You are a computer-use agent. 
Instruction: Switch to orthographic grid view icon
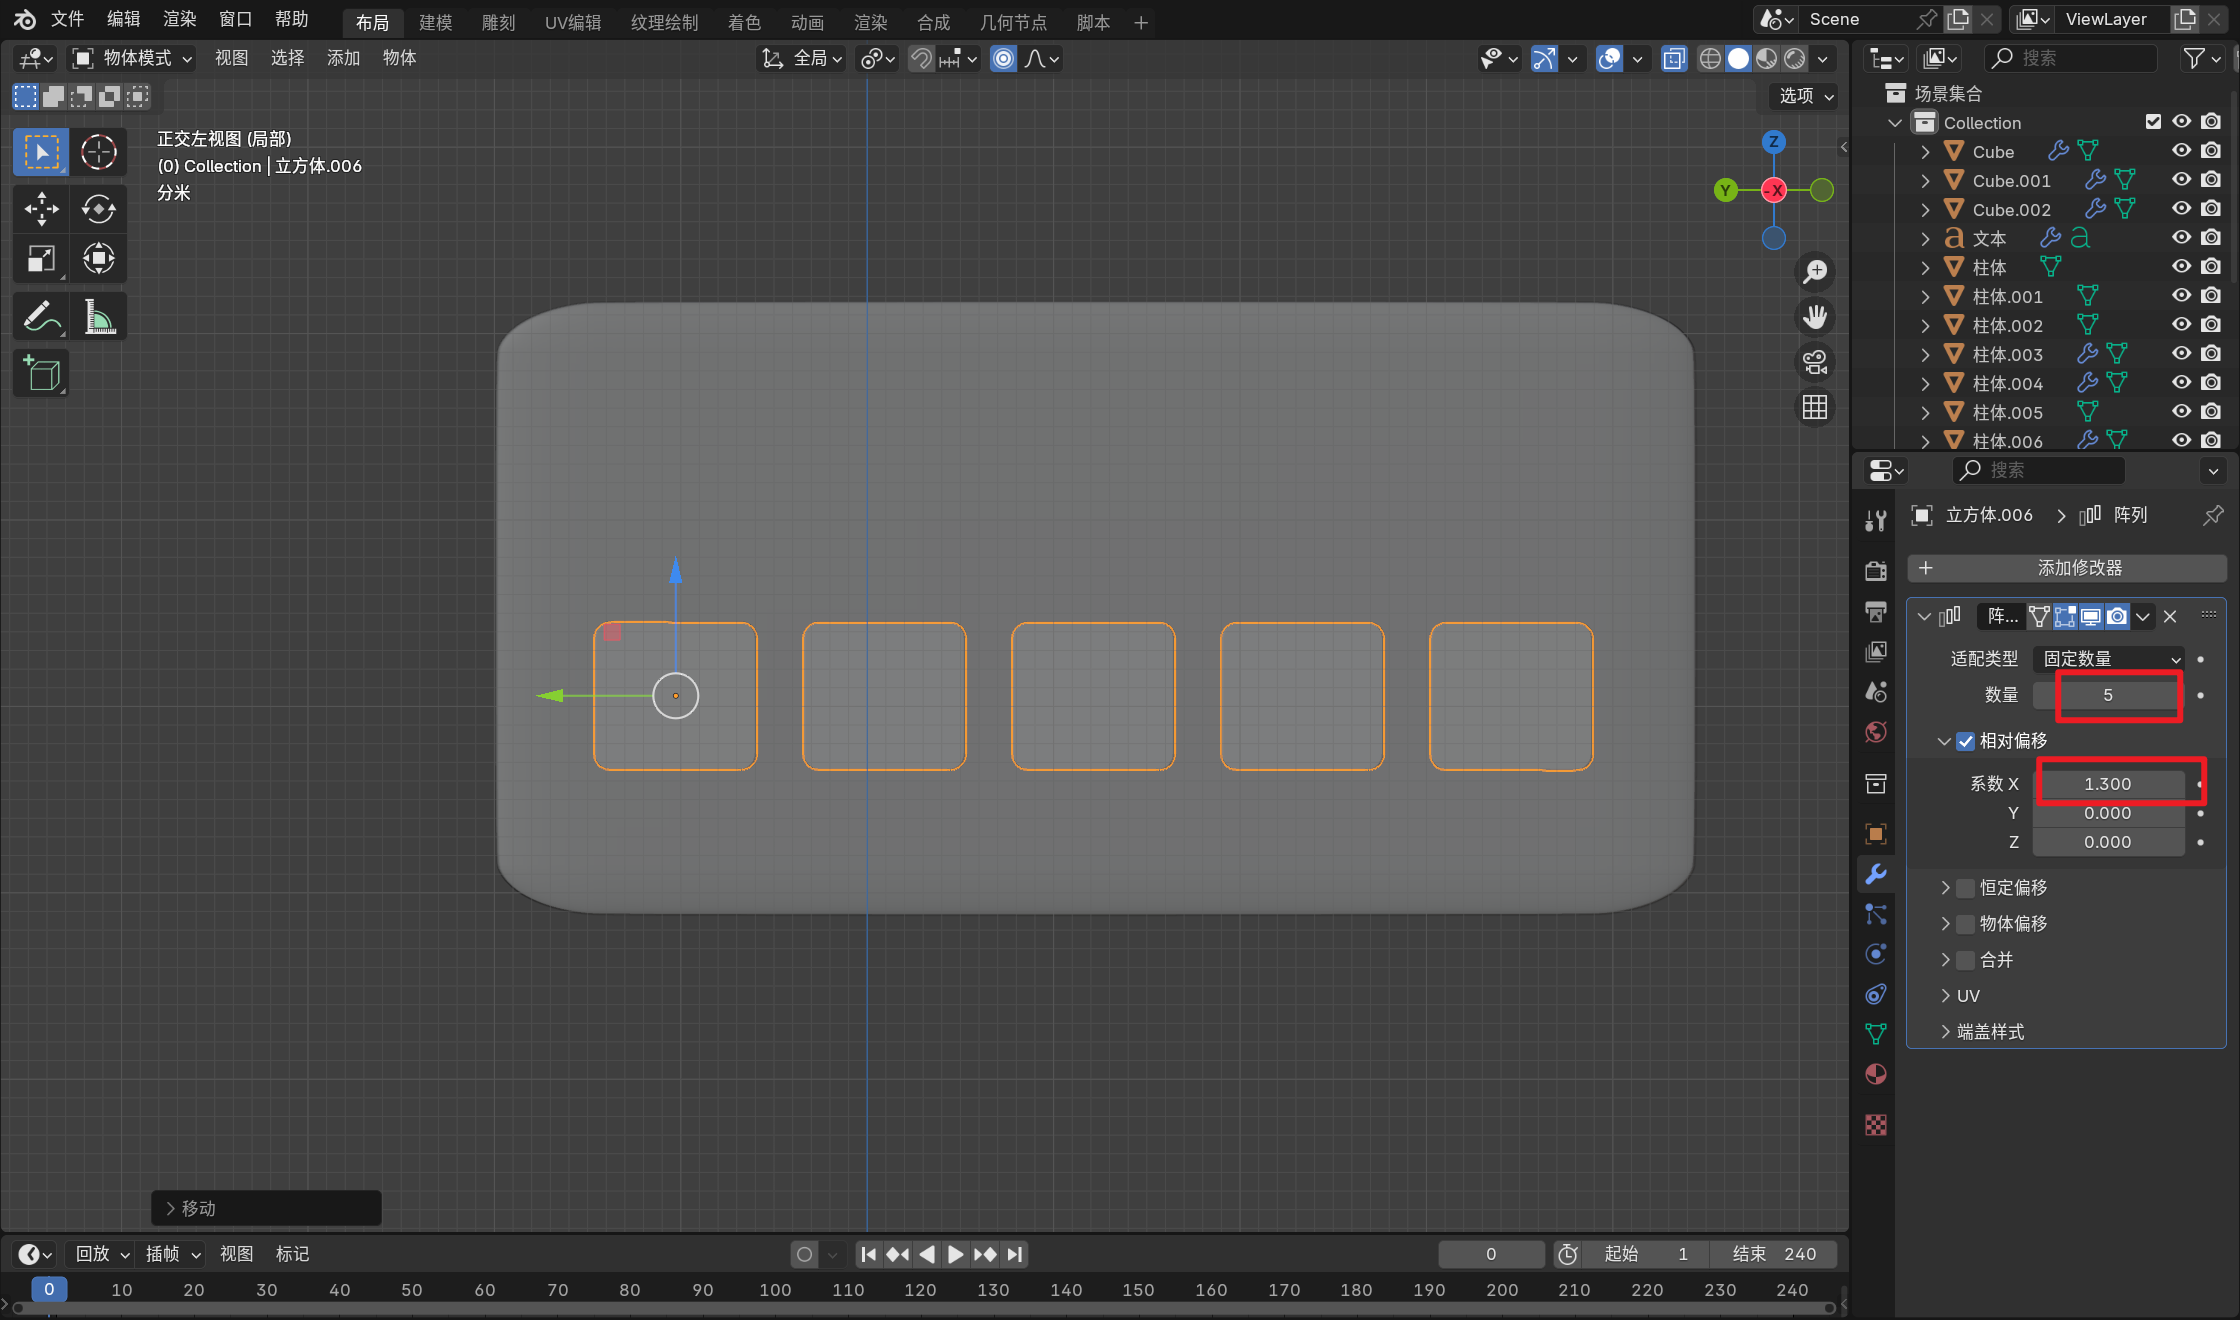click(1814, 407)
